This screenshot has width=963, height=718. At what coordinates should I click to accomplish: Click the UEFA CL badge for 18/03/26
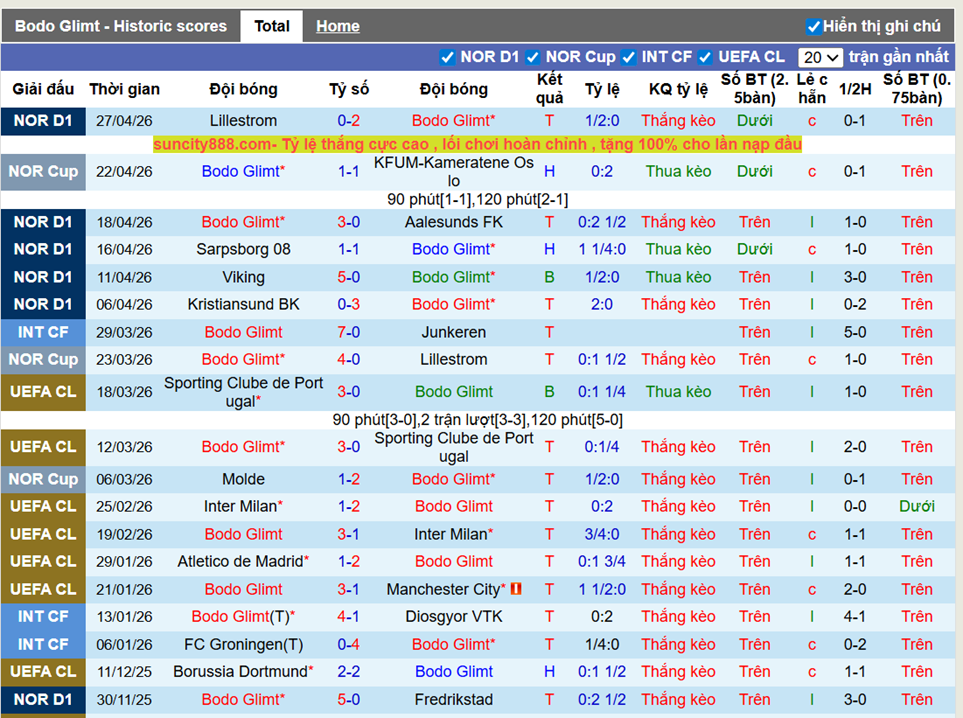pyautogui.click(x=43, y=392)
